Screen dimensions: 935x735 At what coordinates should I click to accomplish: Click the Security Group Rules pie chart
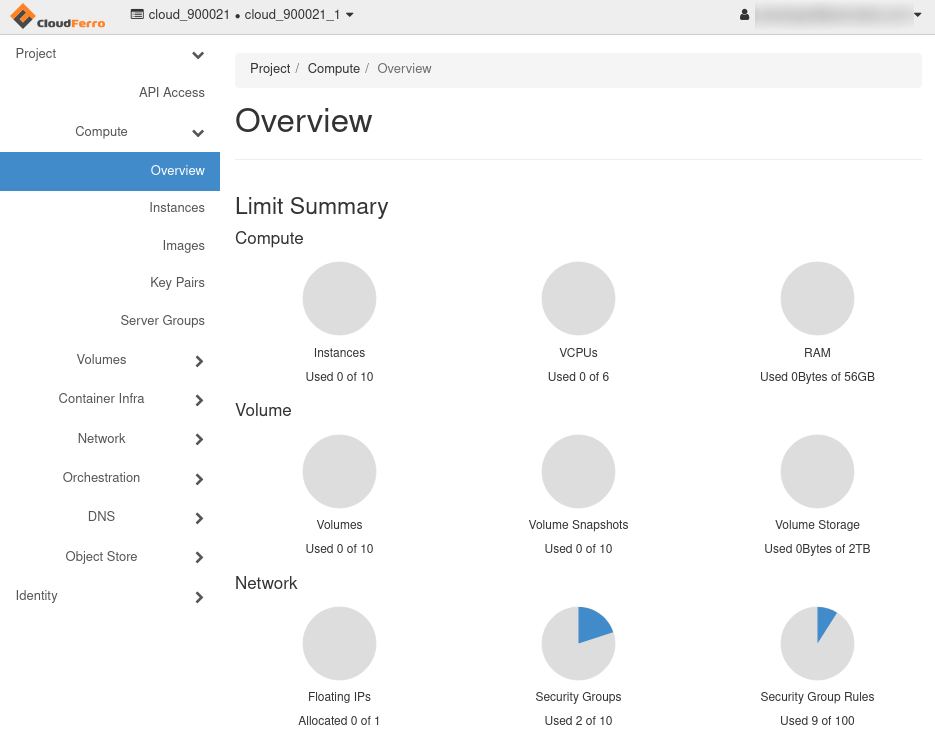[x=818, y=643]
